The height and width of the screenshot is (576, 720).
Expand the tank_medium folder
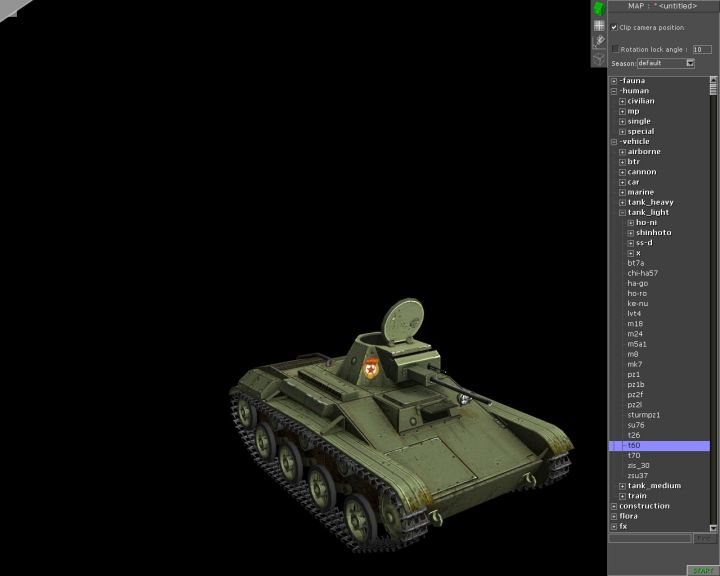tap(622, 486)
